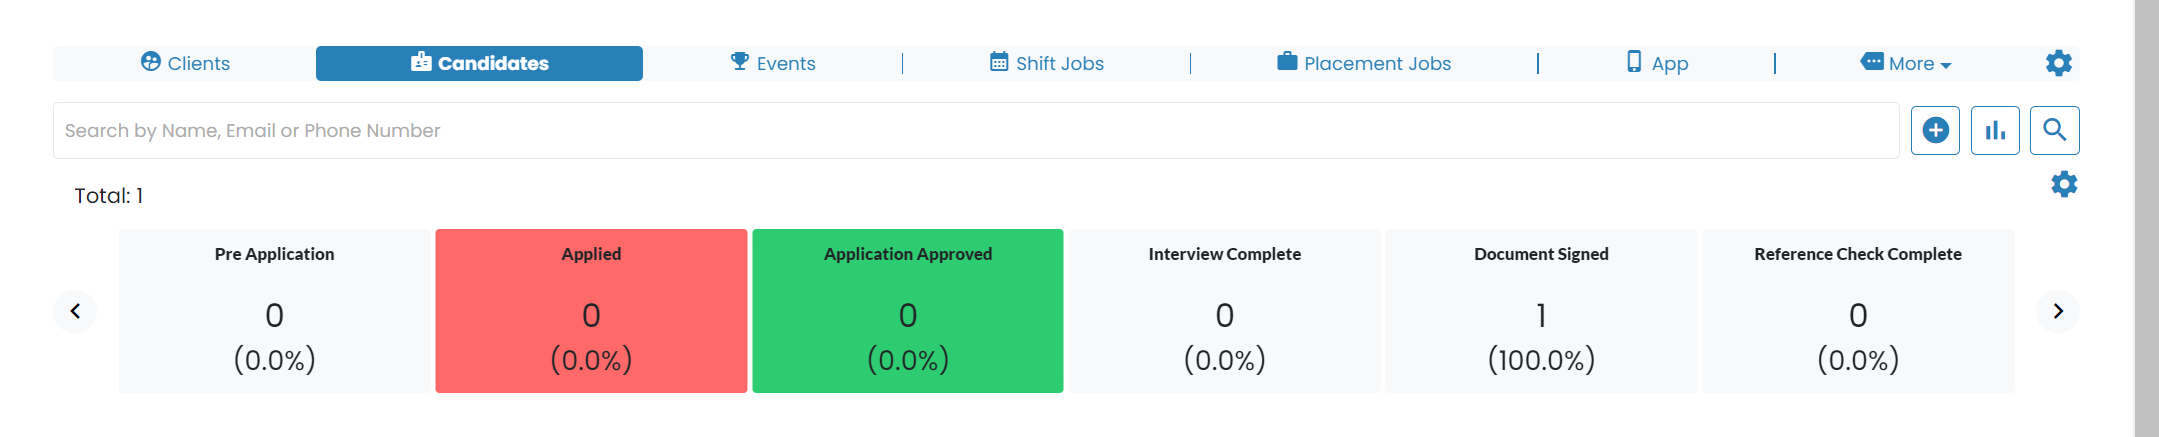
Task: Open the gear settings beside Total count
Action: [2064, 184]
